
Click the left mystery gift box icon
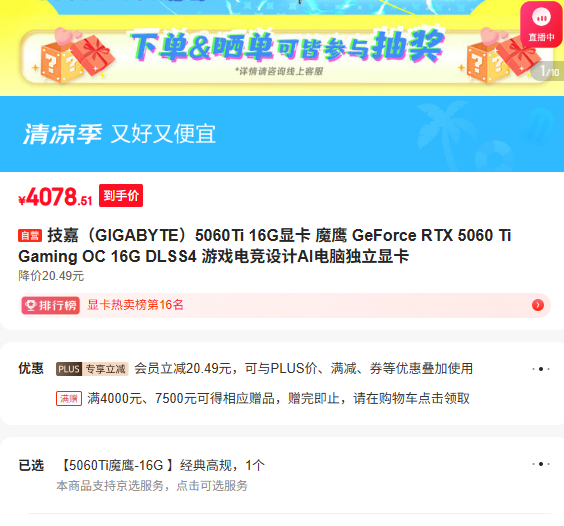73,56
